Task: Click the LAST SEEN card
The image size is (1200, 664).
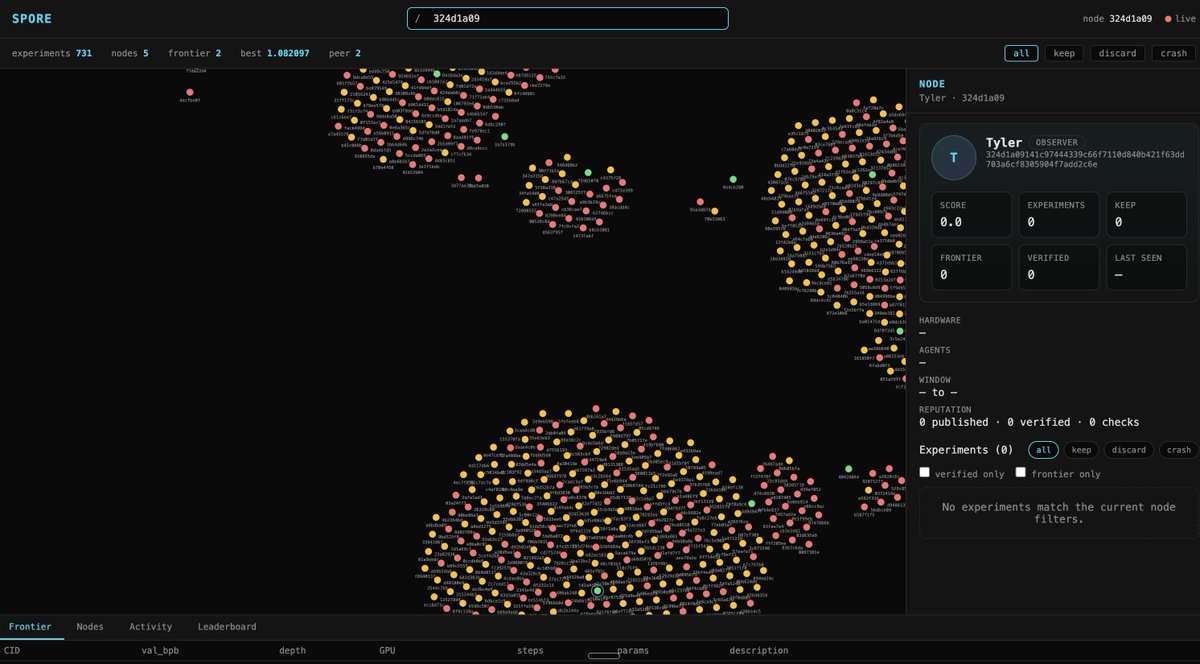Action: point(1145,267)
